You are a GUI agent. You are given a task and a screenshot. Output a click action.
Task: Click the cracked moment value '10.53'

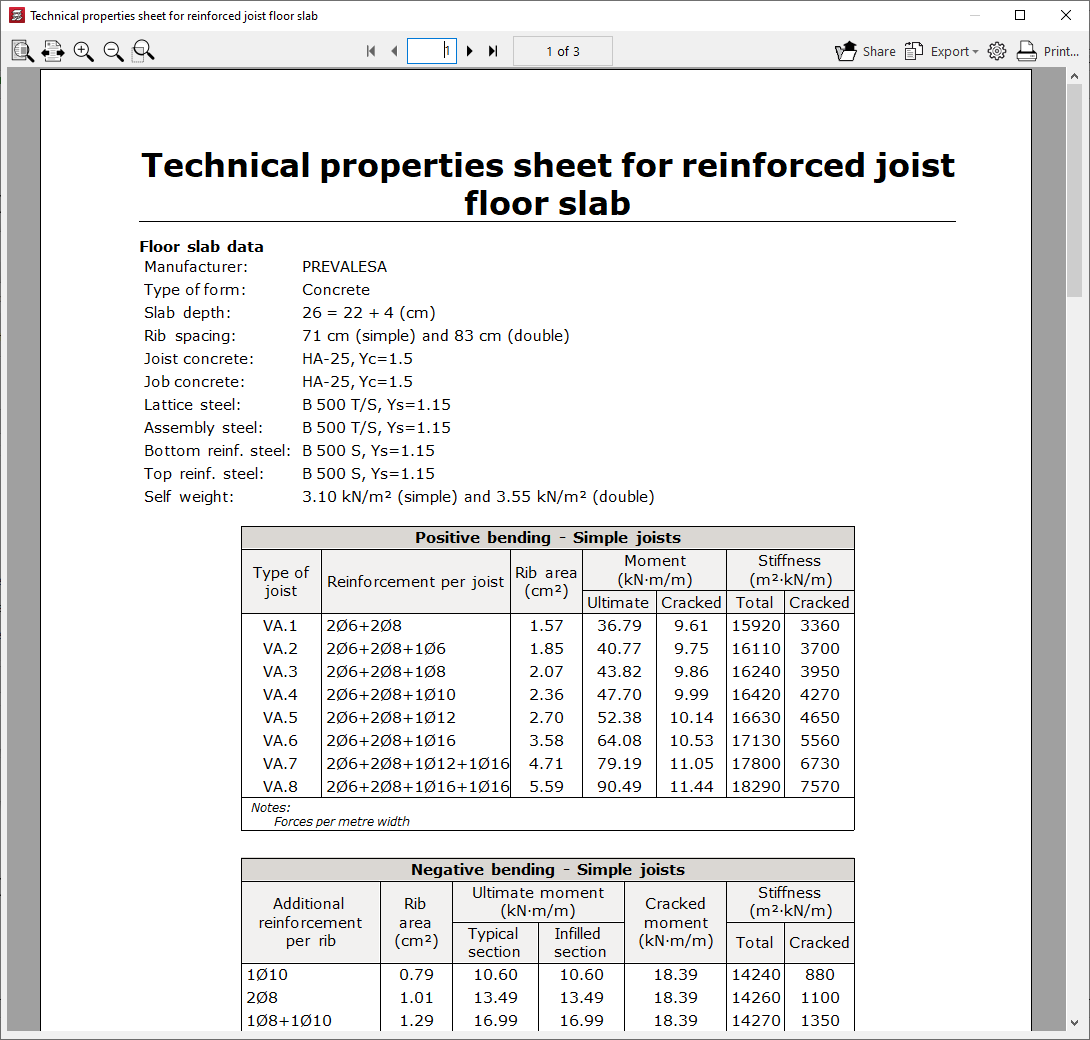(691, 740)
